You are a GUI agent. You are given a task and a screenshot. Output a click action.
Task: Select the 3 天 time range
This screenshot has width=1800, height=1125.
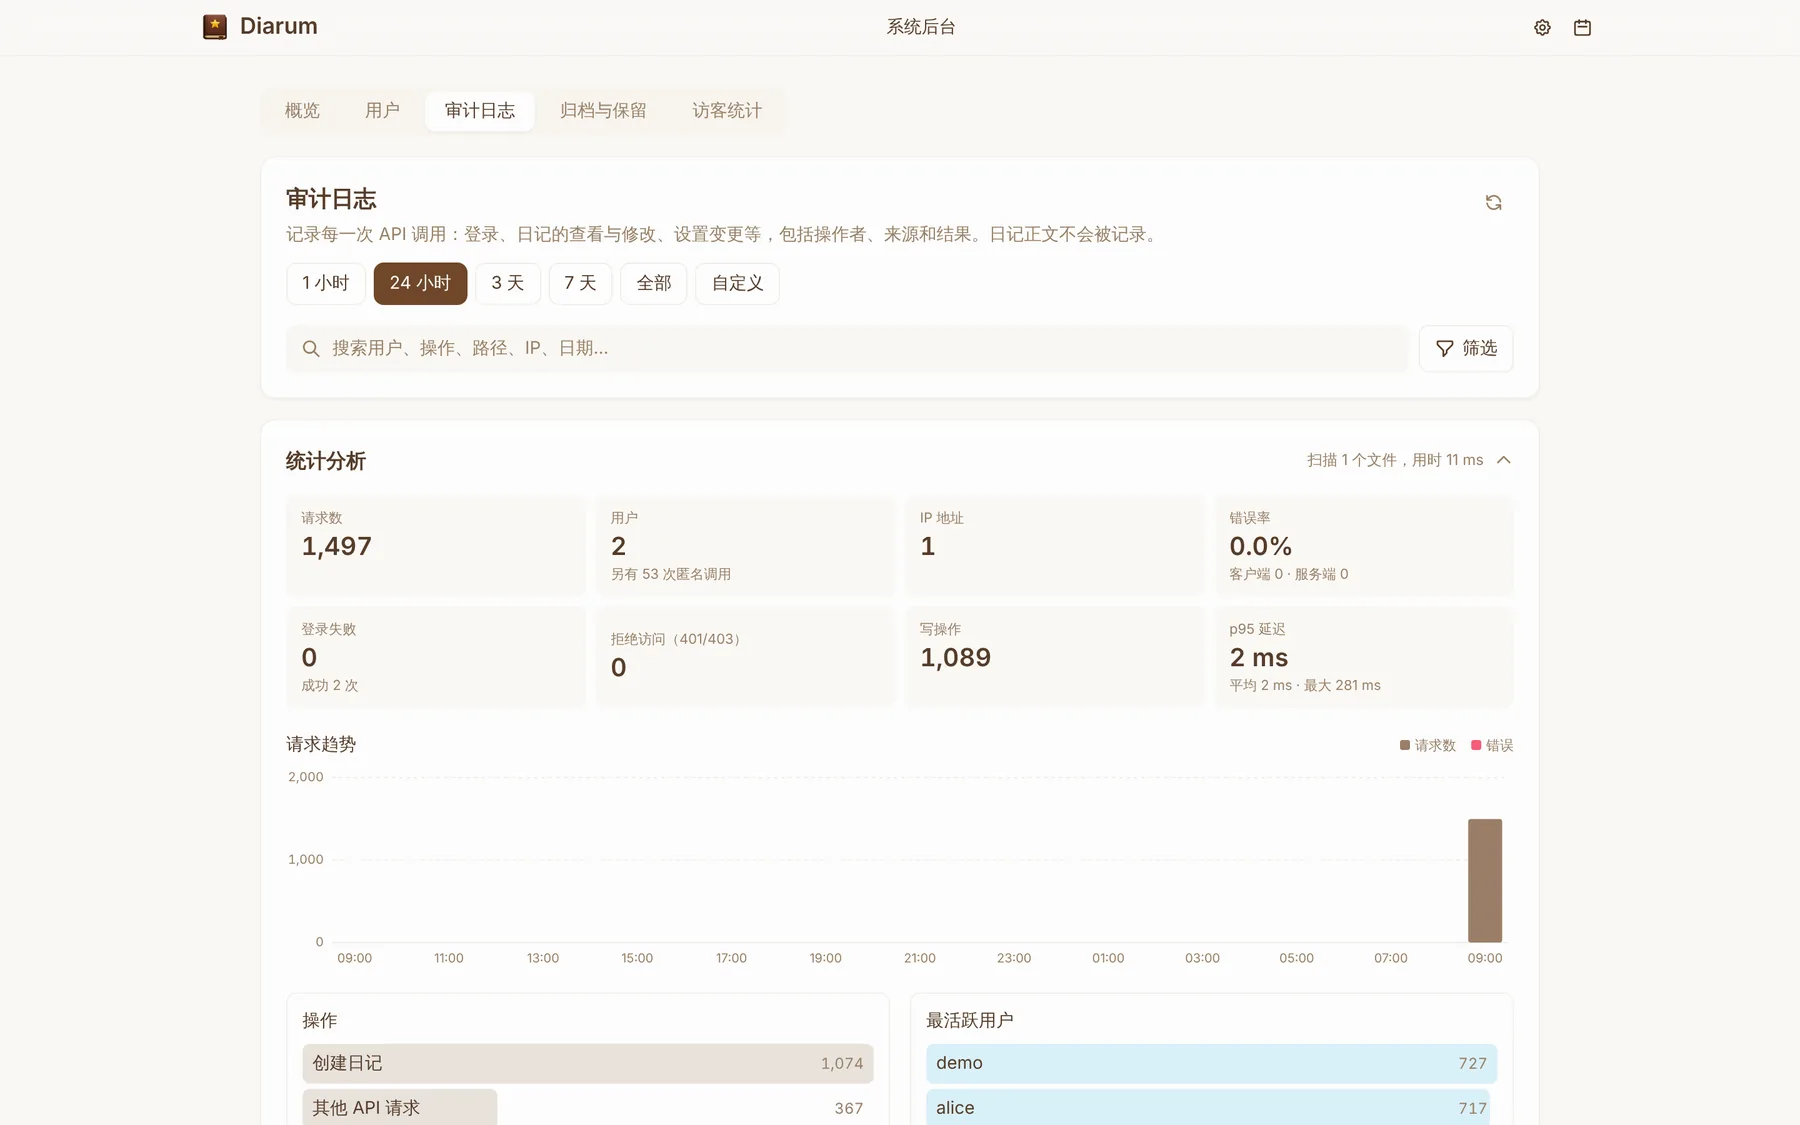coord(508,284)
